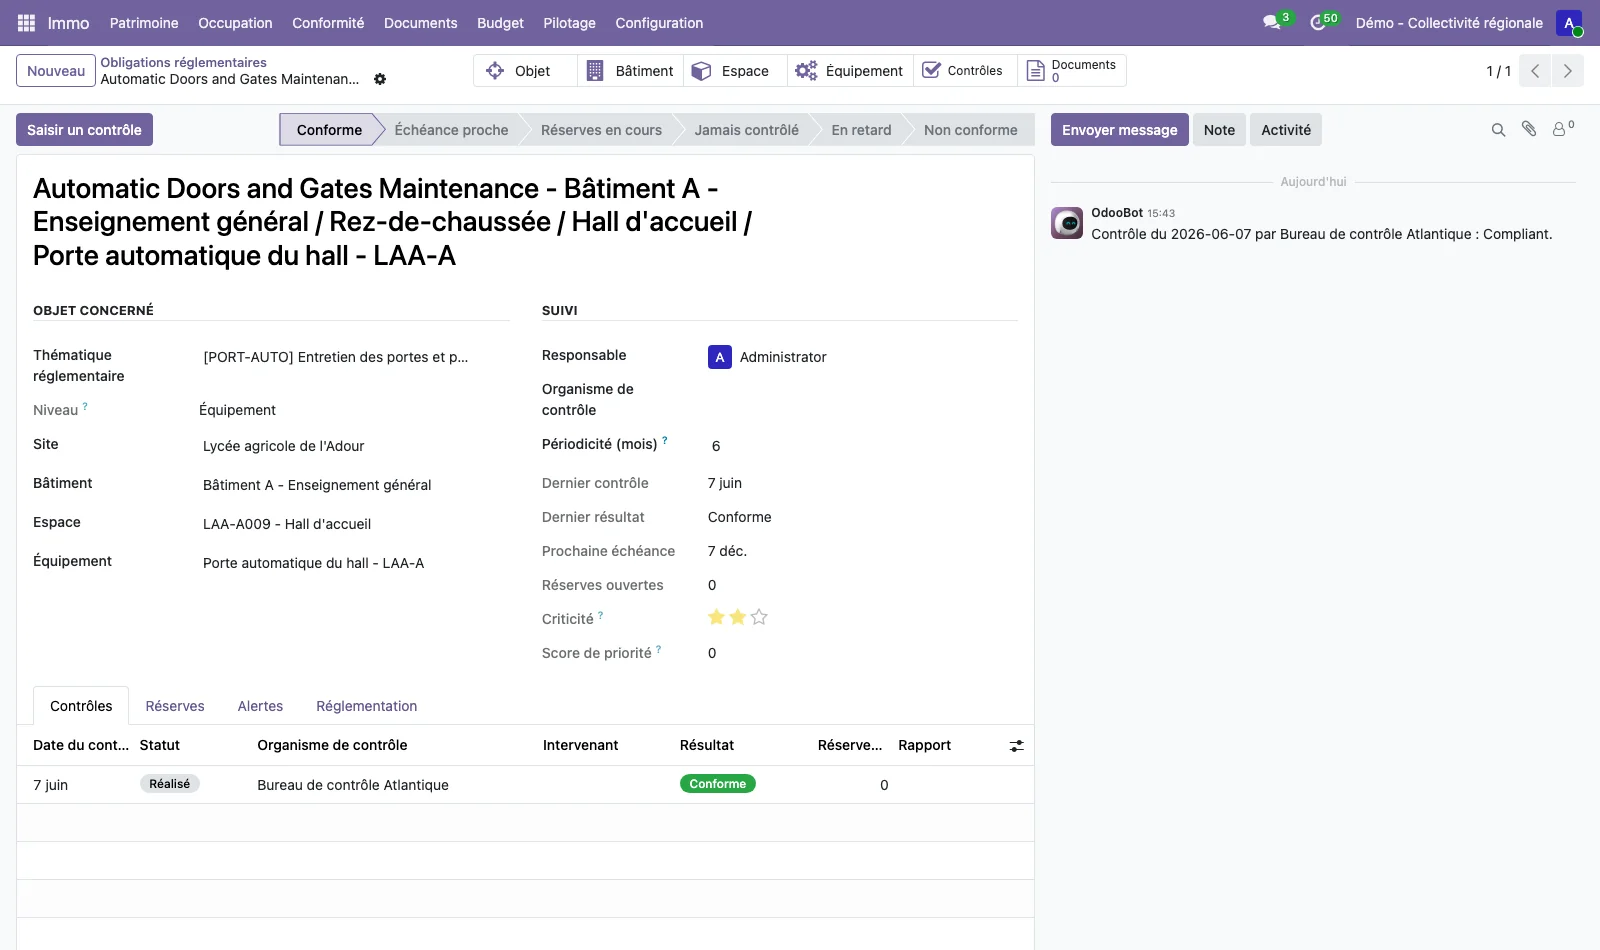Open the Pilotage menu
This screenshot has height=950, width=1600.
tap(569, 23)
